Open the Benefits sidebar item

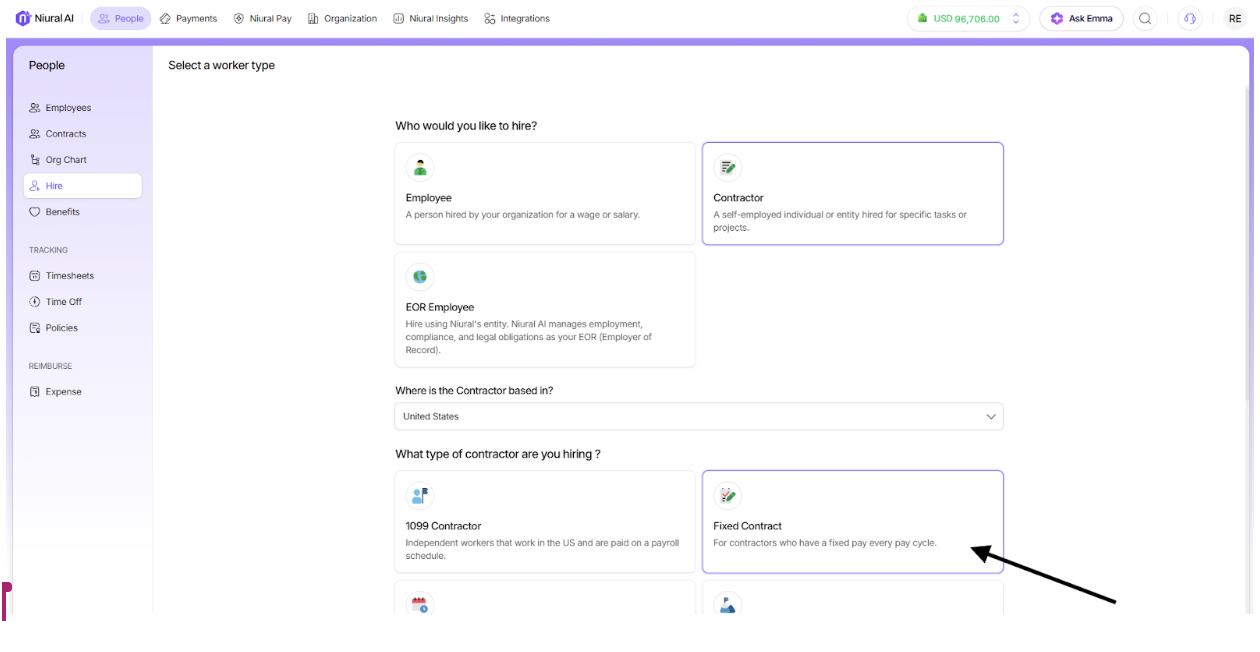pos(62,212)
